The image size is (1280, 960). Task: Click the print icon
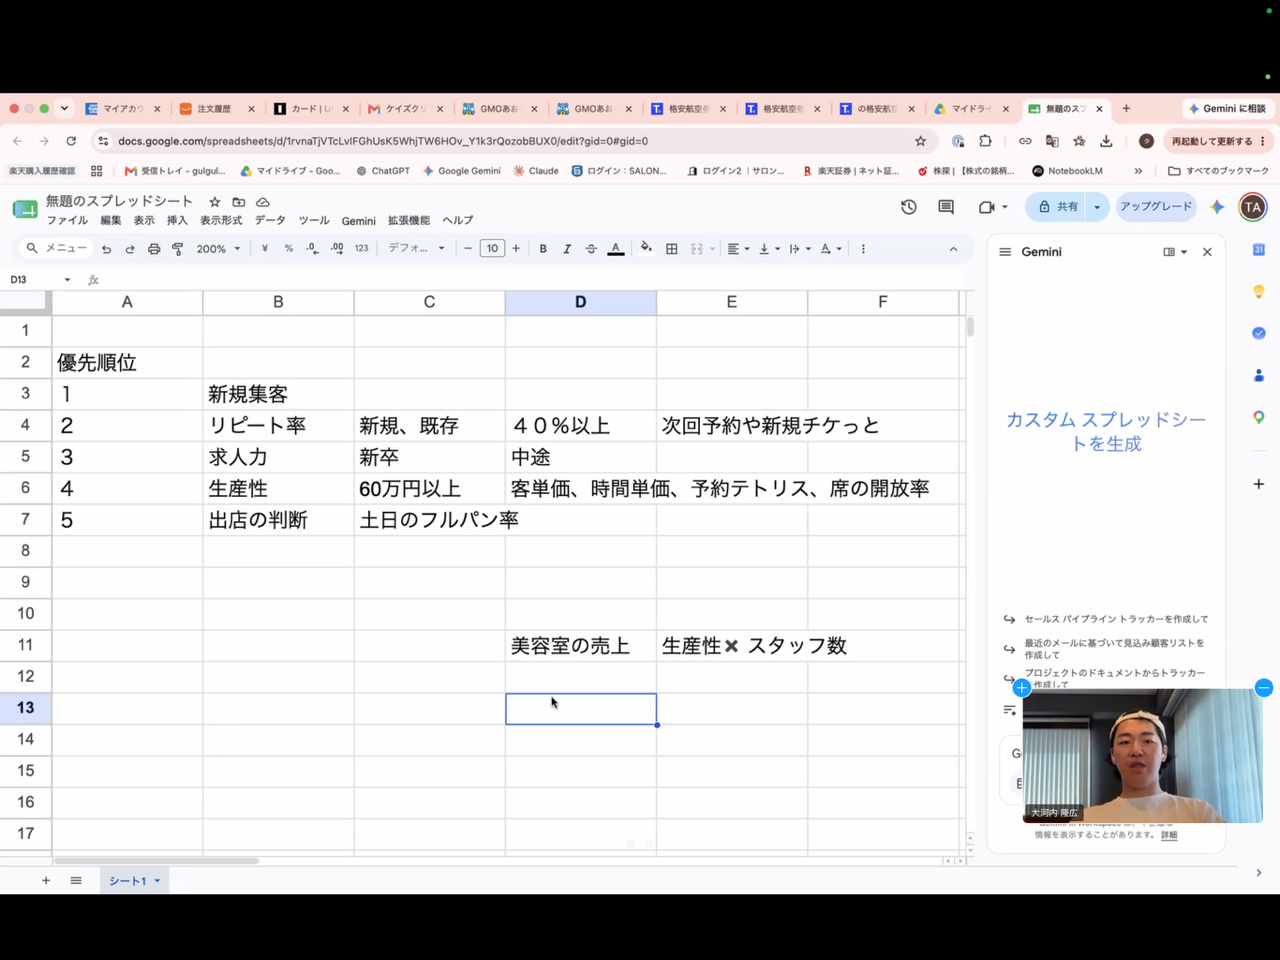[x=154, y=249]
